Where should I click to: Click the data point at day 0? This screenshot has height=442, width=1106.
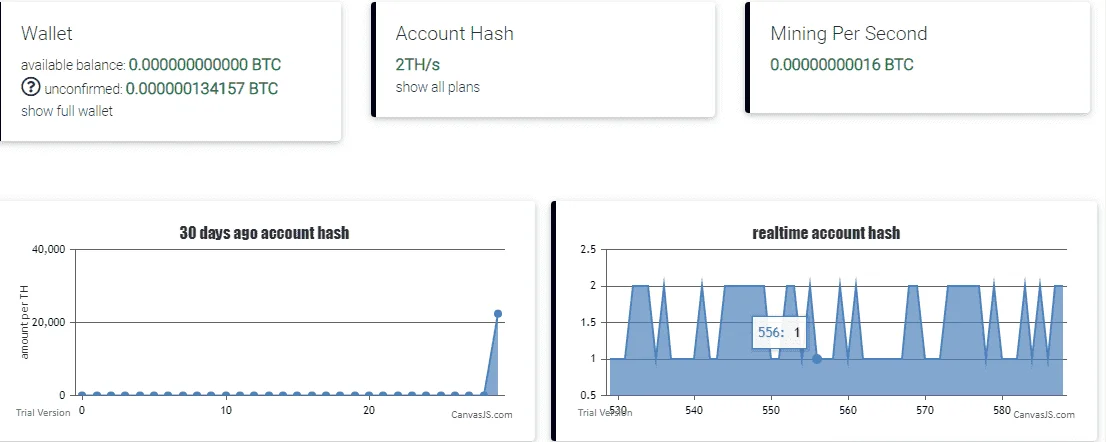click(x=82, y=395)
